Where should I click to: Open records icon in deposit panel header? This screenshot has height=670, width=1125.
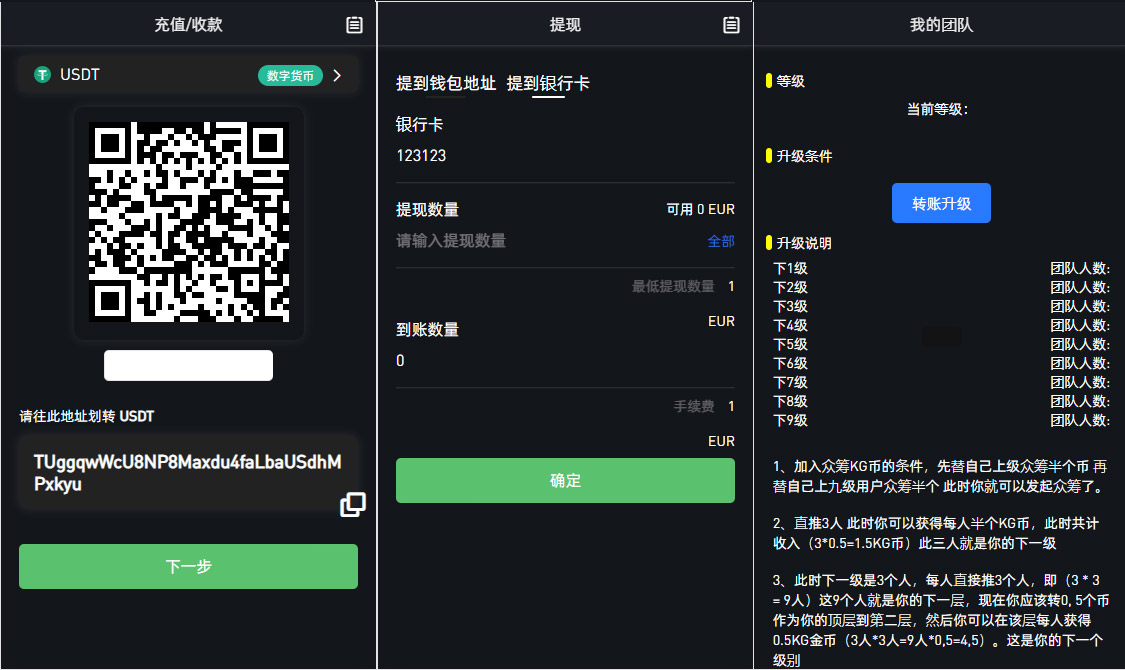click(354, 25)
